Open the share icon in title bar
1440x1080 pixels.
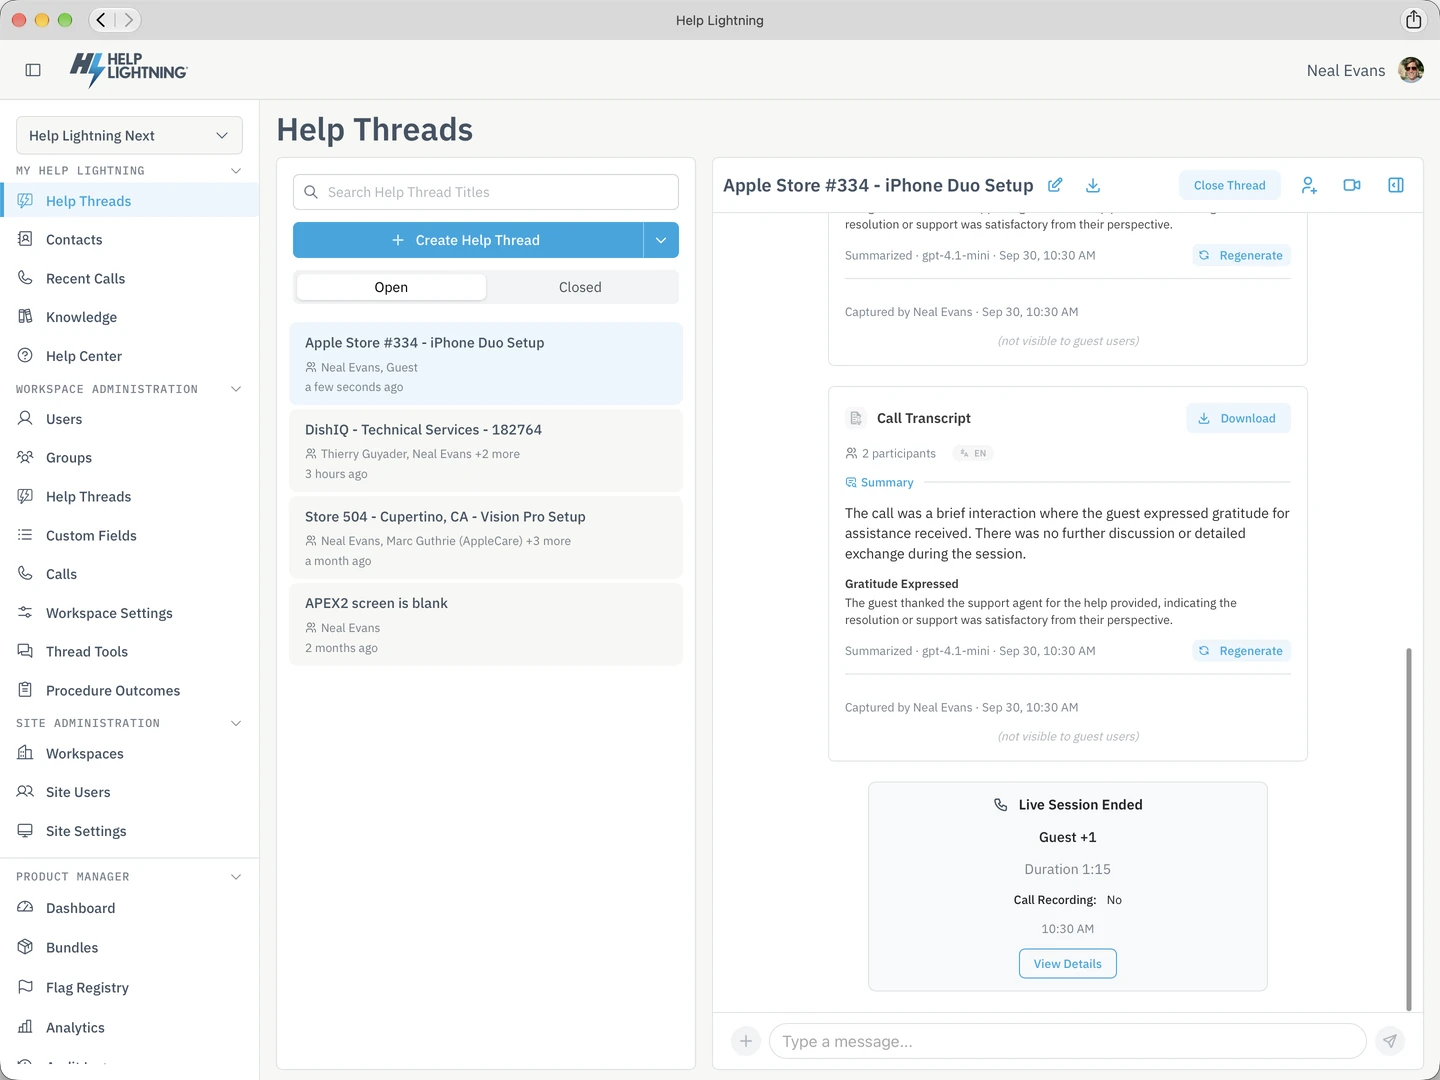[x=1414, y=20]
